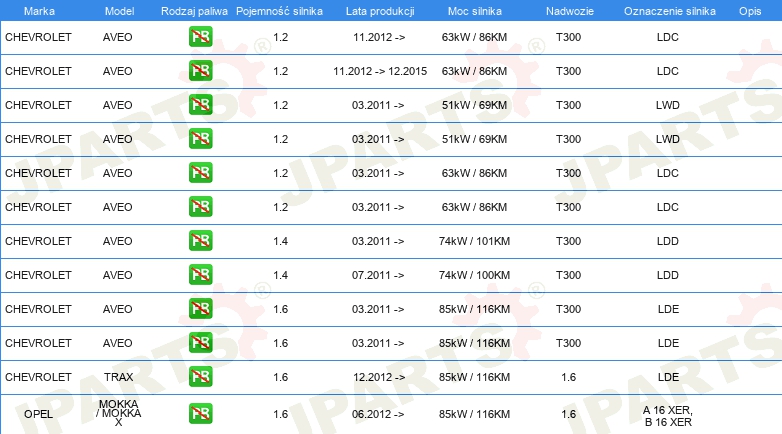Click the Rodzaj paliwa column header
782x434 pixels.
pos(194,11)
